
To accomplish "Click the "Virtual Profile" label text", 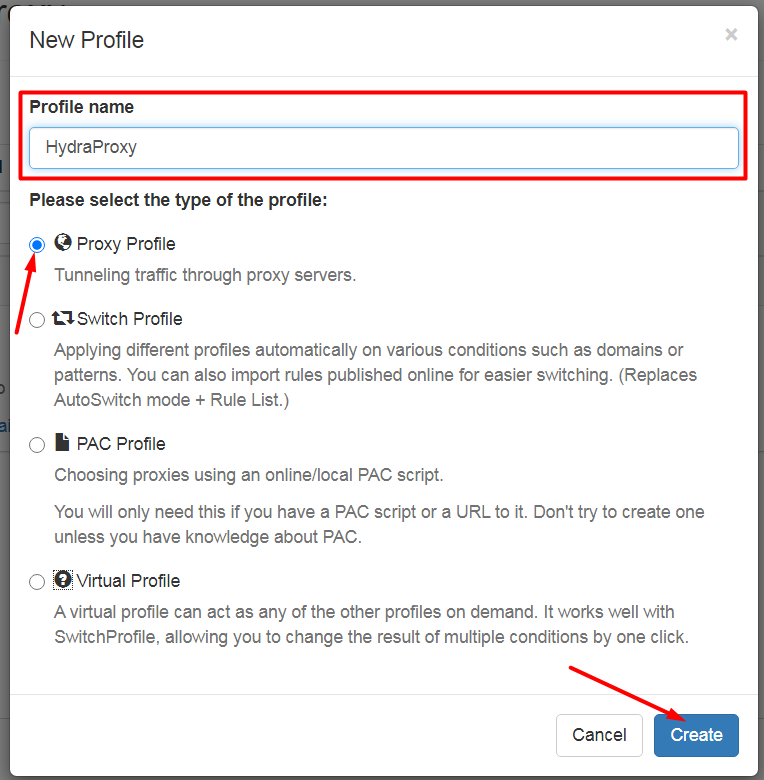I will point(128,581).
